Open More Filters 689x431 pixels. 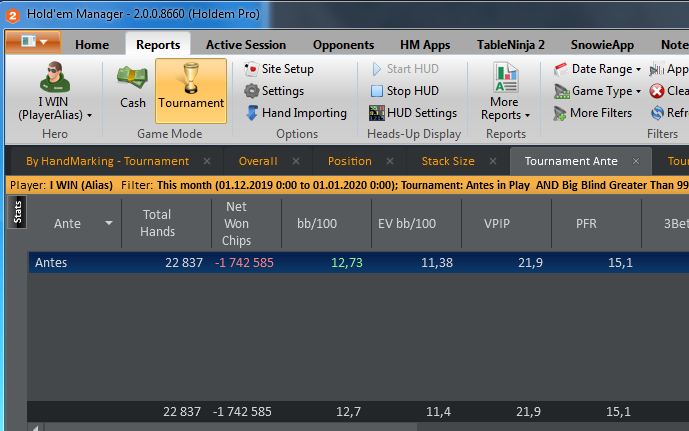click(x=592, y=113)
